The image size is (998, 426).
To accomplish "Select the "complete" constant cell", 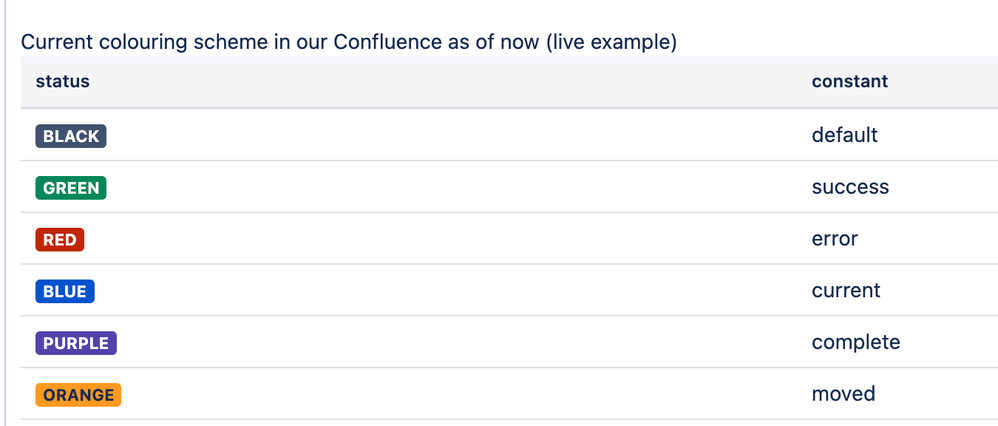I will 856,343.
